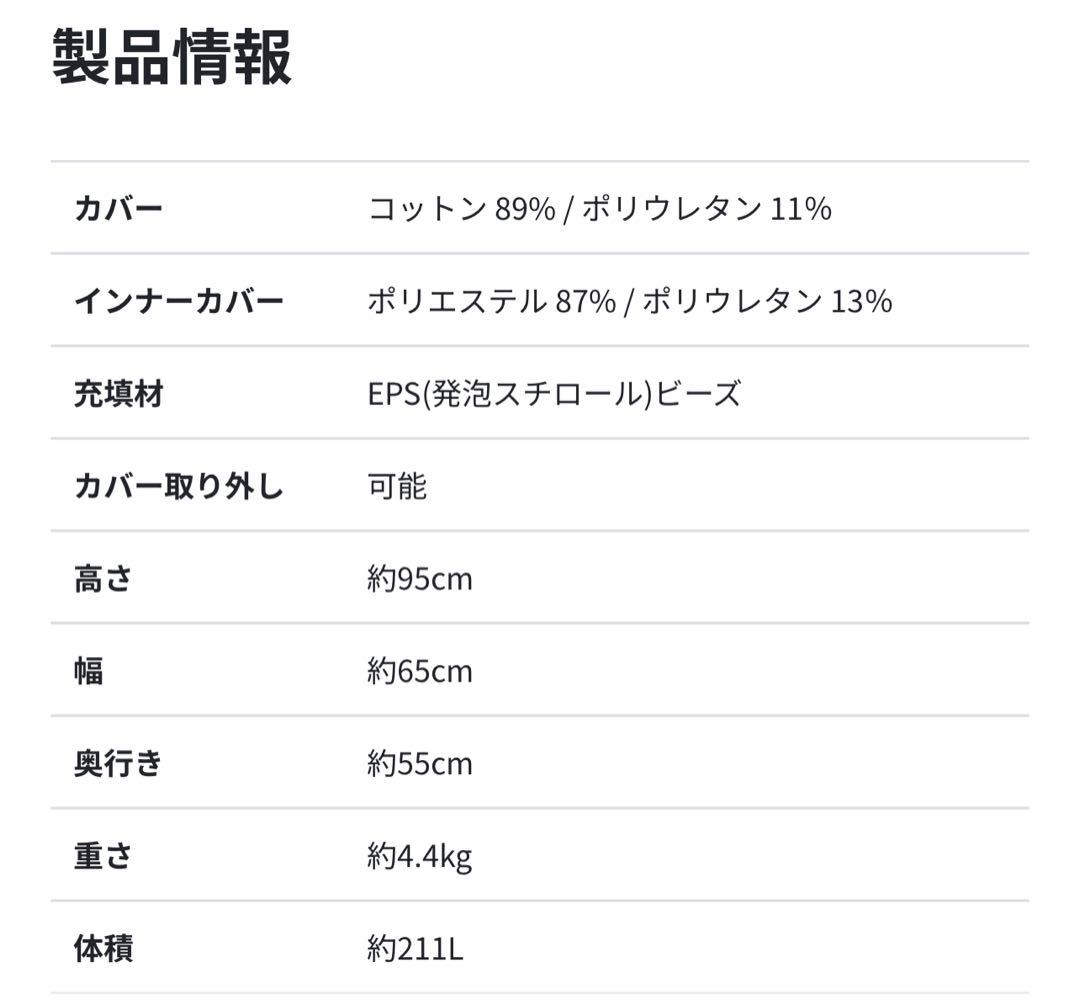Image resolution: width=1080 pixels, height=1001 pixels.
Task: Click the 約55cm depth value
Action: click(419, 764)
